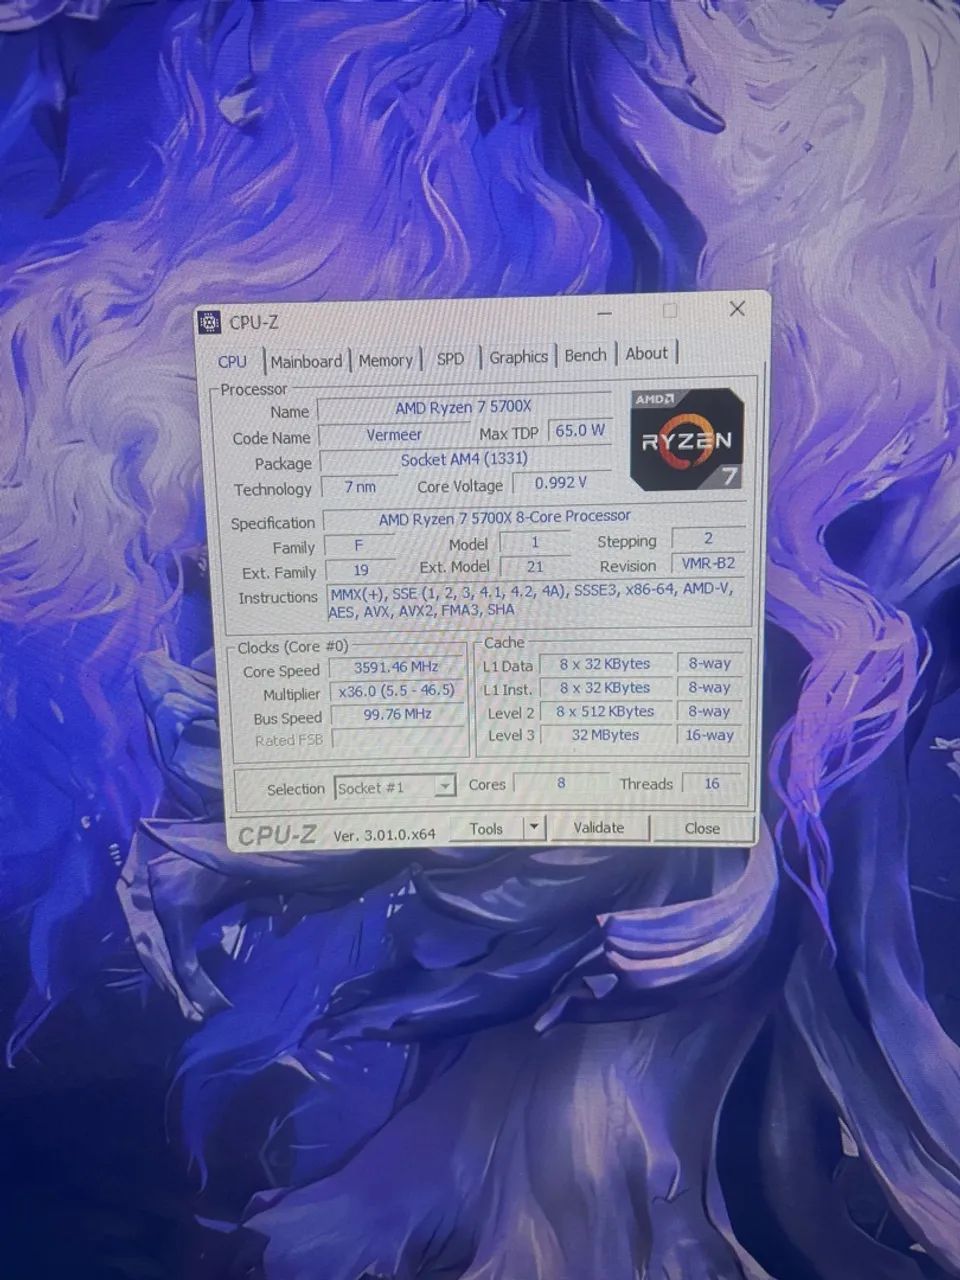
Task: Click the empty Rated FSB field
Action: [x=398, y=739]
